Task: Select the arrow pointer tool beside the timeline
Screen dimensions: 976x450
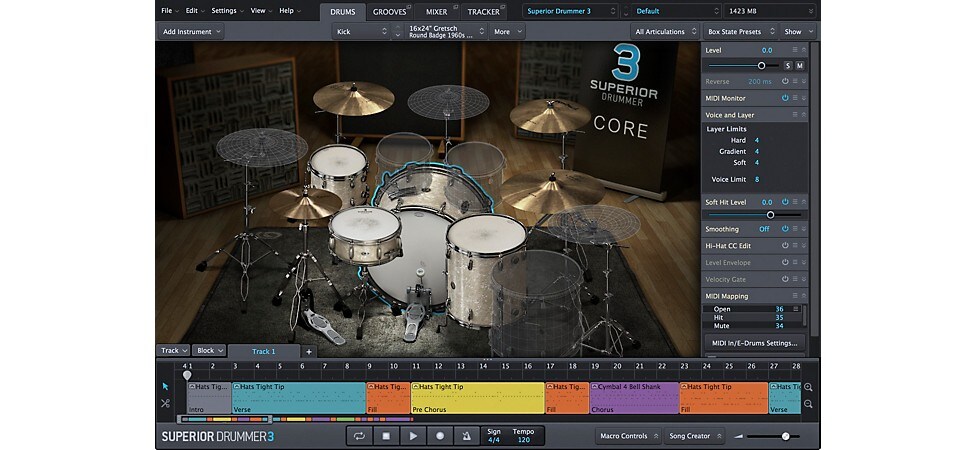Action: pos(165,387)
